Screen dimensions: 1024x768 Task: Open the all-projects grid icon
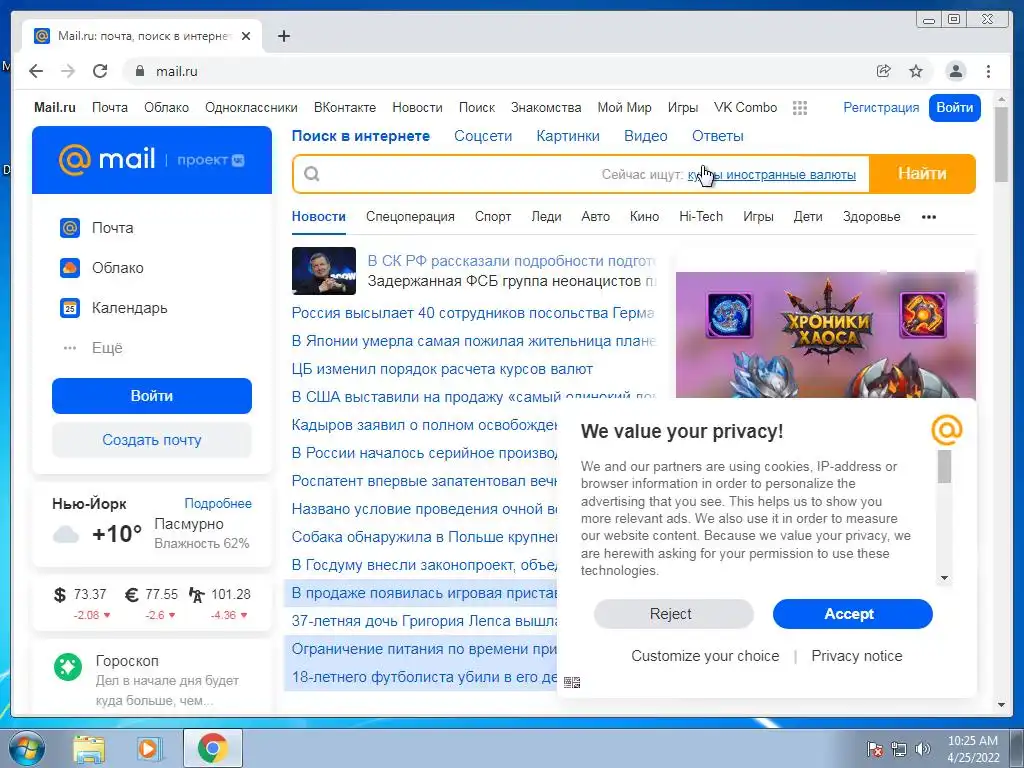pyautogui.click(x=800, y=108)
